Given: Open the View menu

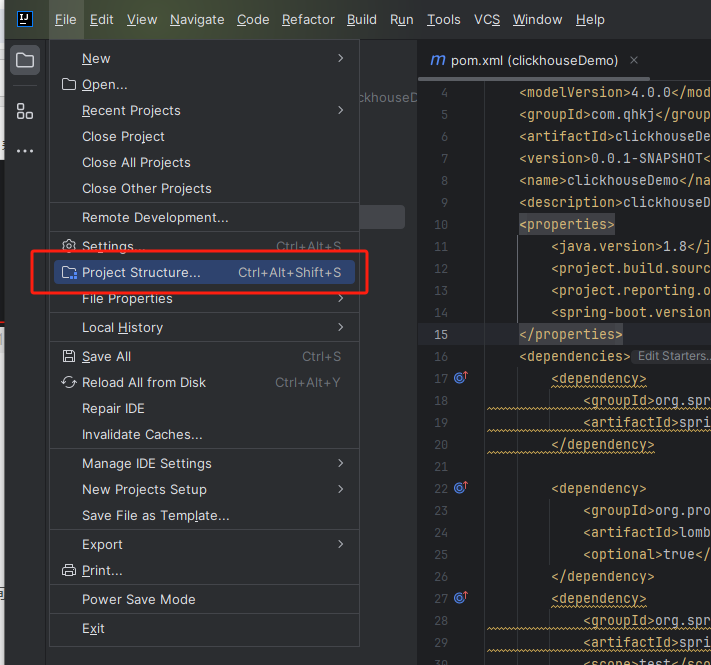Looking at the screenshot, I should pyautogui.click(x=142, y=19).
